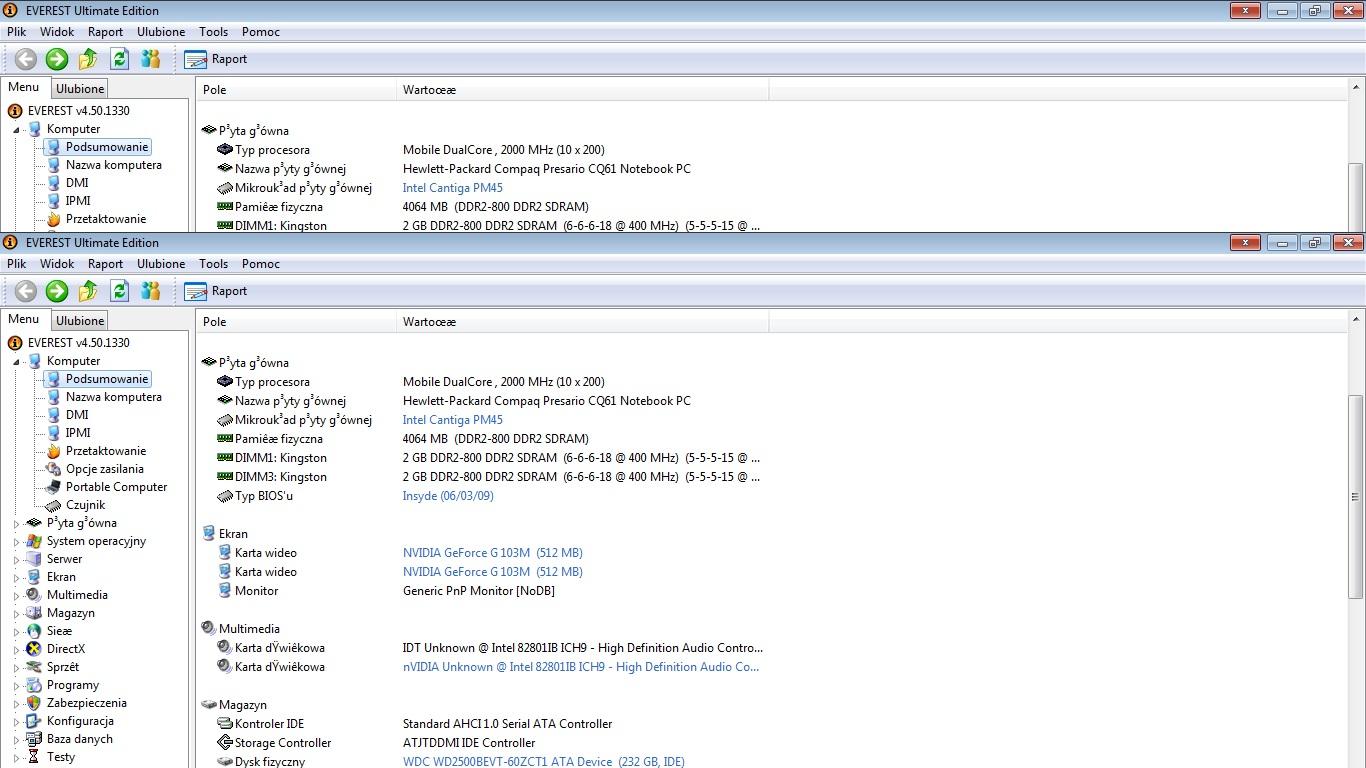Screen dimensions: 1366x768
Task: Click the Sieæ network icon in tree
Action: click(x=34, y=631)
